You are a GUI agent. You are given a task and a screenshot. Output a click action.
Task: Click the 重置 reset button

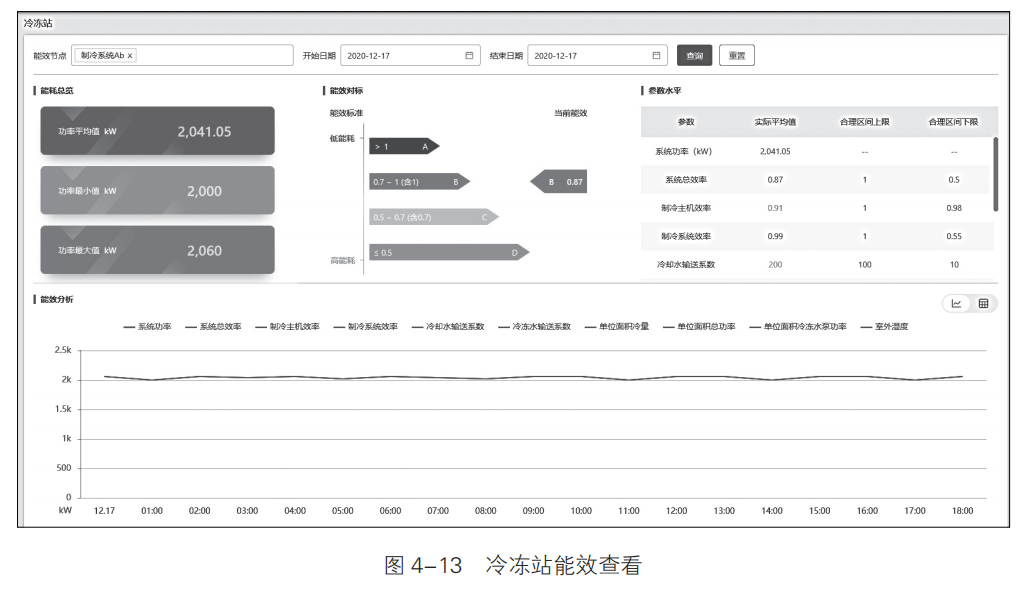[x=737, y=55]
